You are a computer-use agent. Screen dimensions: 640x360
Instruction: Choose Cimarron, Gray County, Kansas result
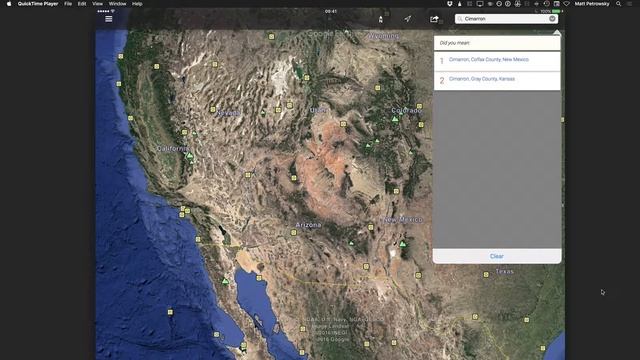[x=497, y=80]
